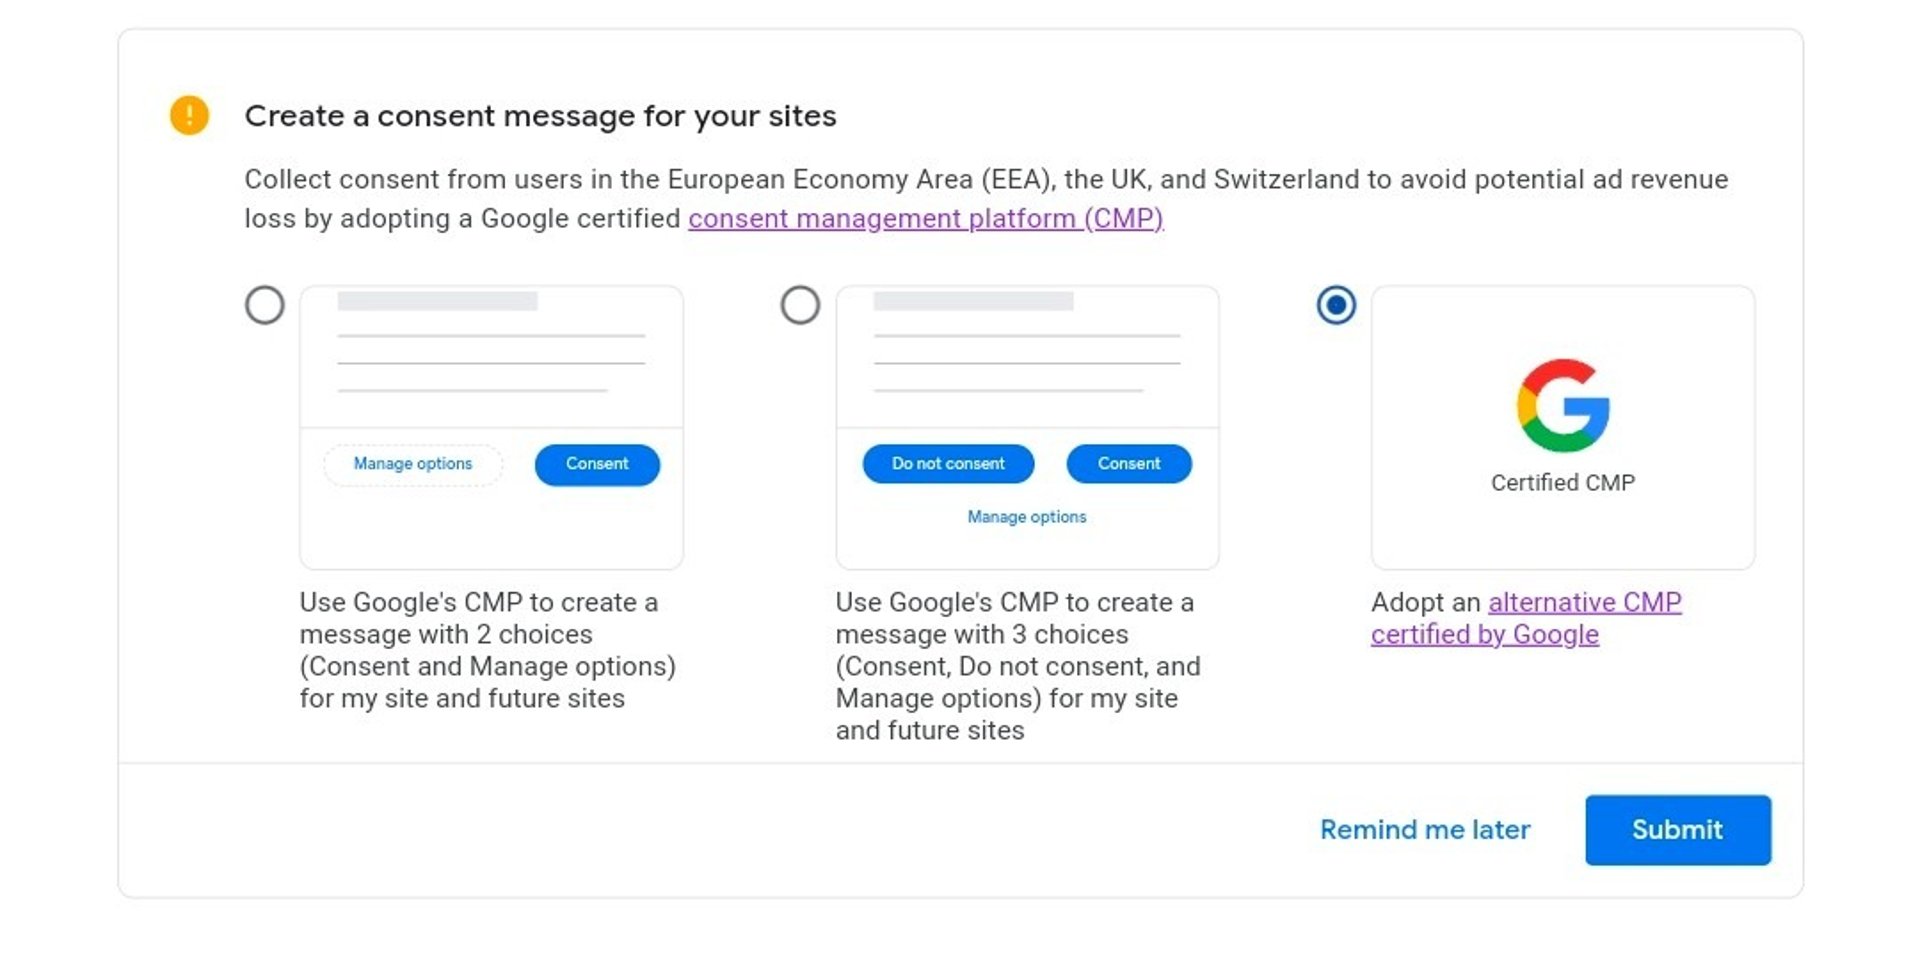
Task: Click the orange warning exclamation icon
Action: pyautogui.click(x=189, y=115)
